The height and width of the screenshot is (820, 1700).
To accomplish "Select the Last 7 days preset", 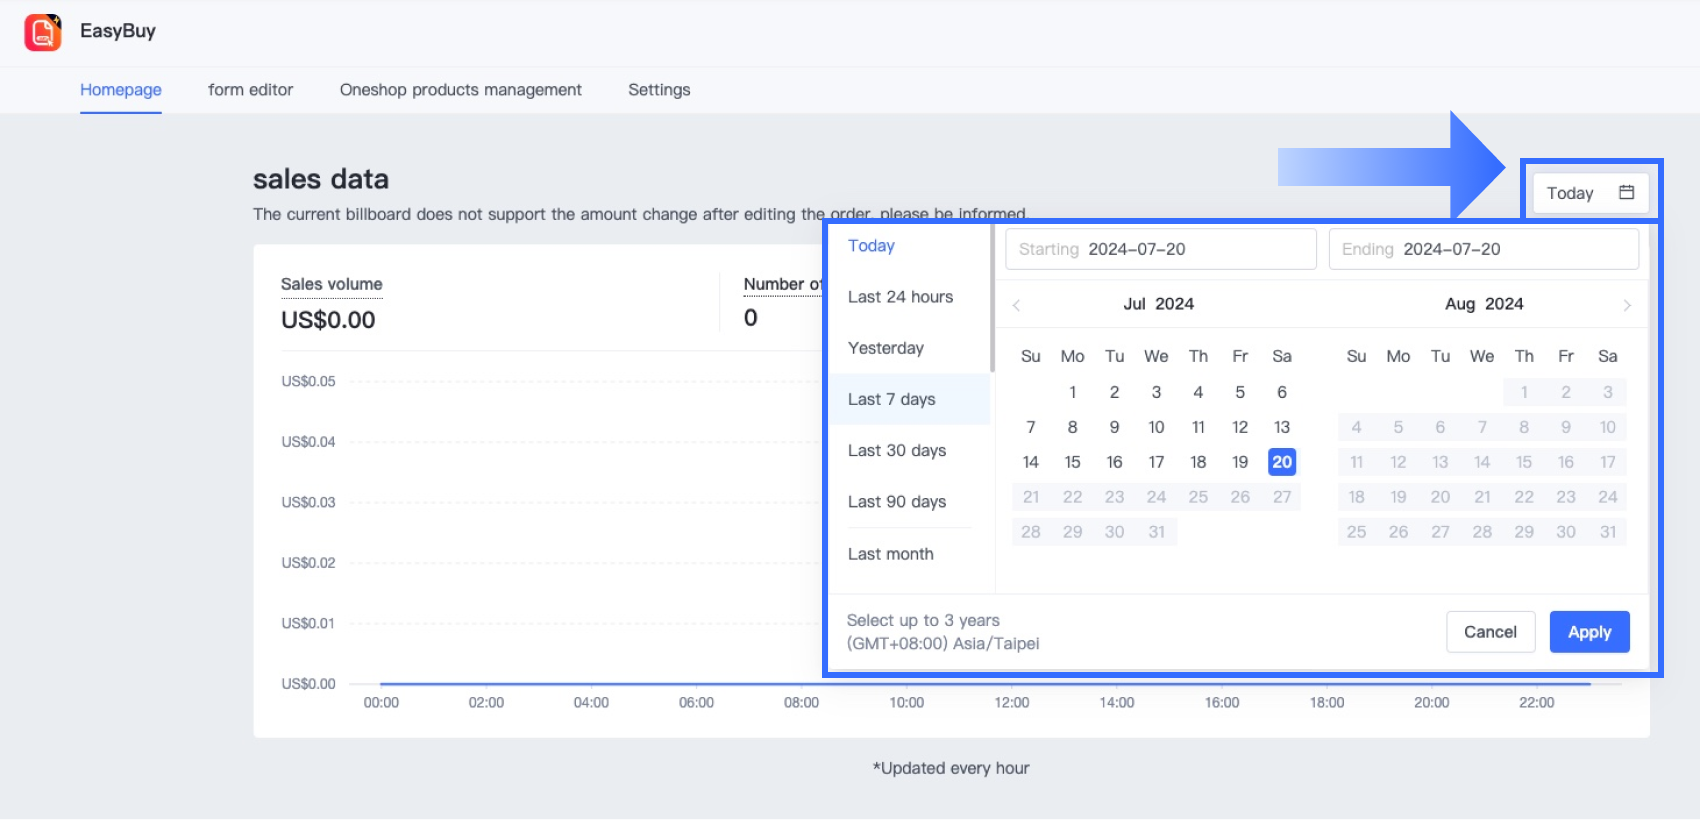I will coord(892,399).
